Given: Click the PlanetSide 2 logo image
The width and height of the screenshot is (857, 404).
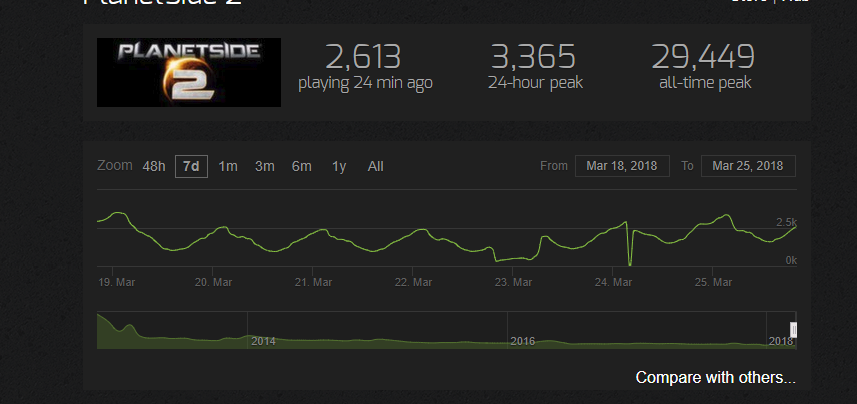Looking at the screenshot, I should coord(189,72).
